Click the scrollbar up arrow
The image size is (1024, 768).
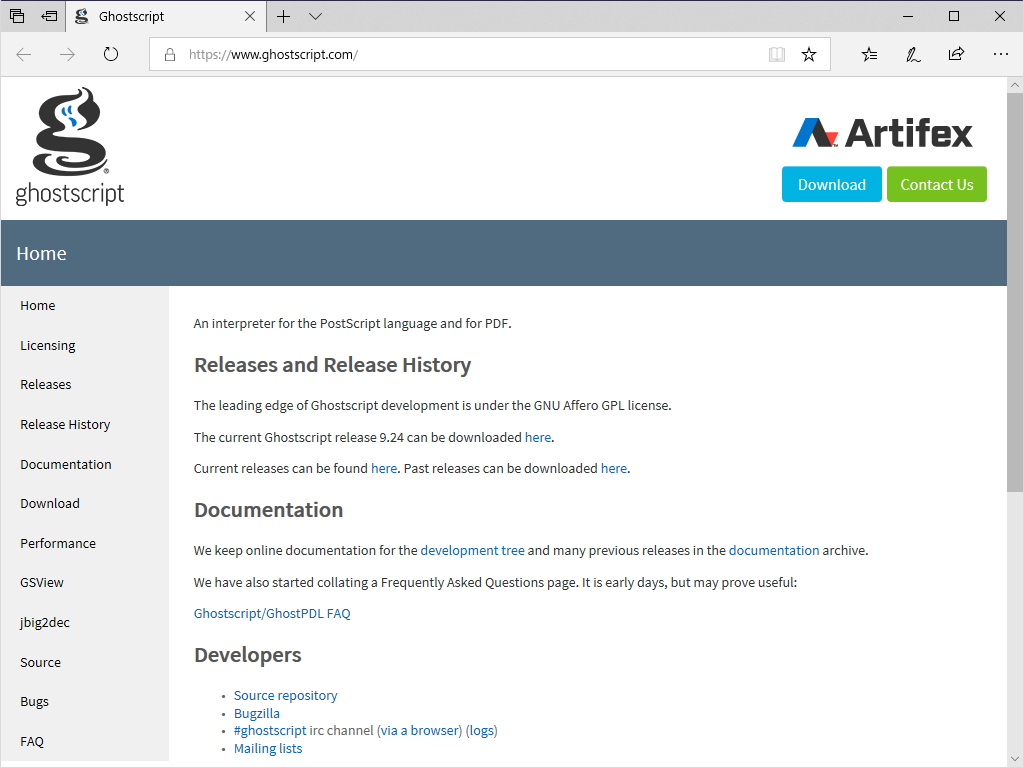(x=1014, y=85)
